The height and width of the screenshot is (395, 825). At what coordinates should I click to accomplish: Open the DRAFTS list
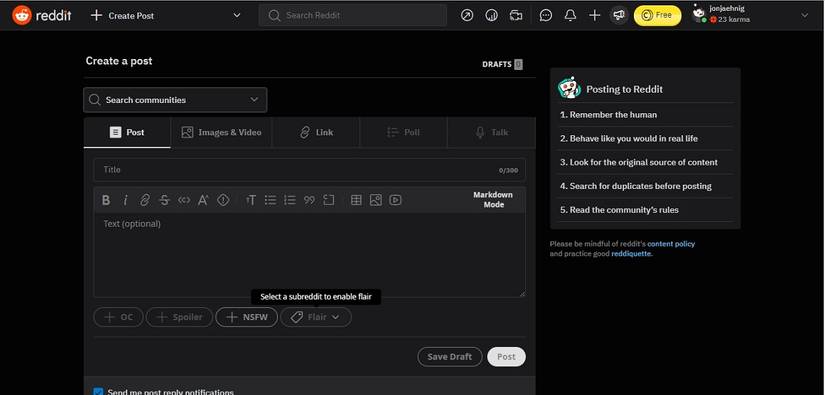click(502, 64)
